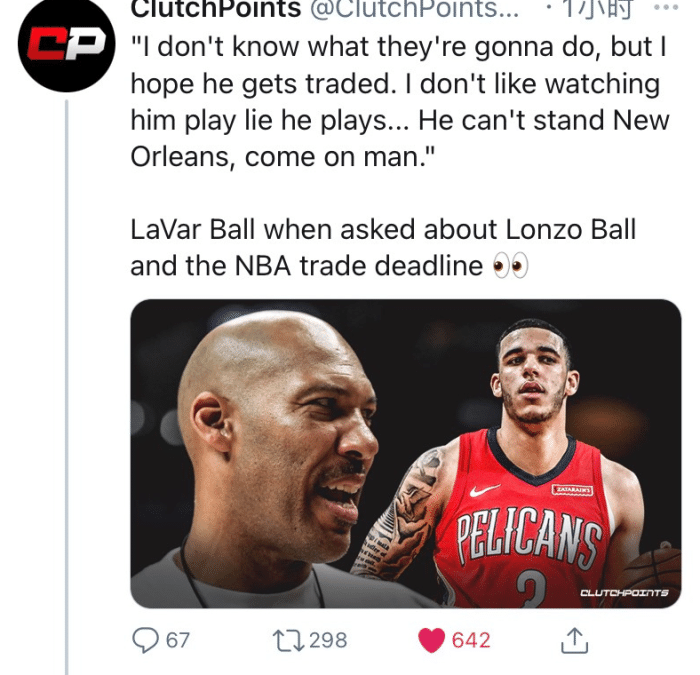The image size is (700, 675).
Task: Open the attached LaVar and Lonzo image
Action: coord(405,454)
